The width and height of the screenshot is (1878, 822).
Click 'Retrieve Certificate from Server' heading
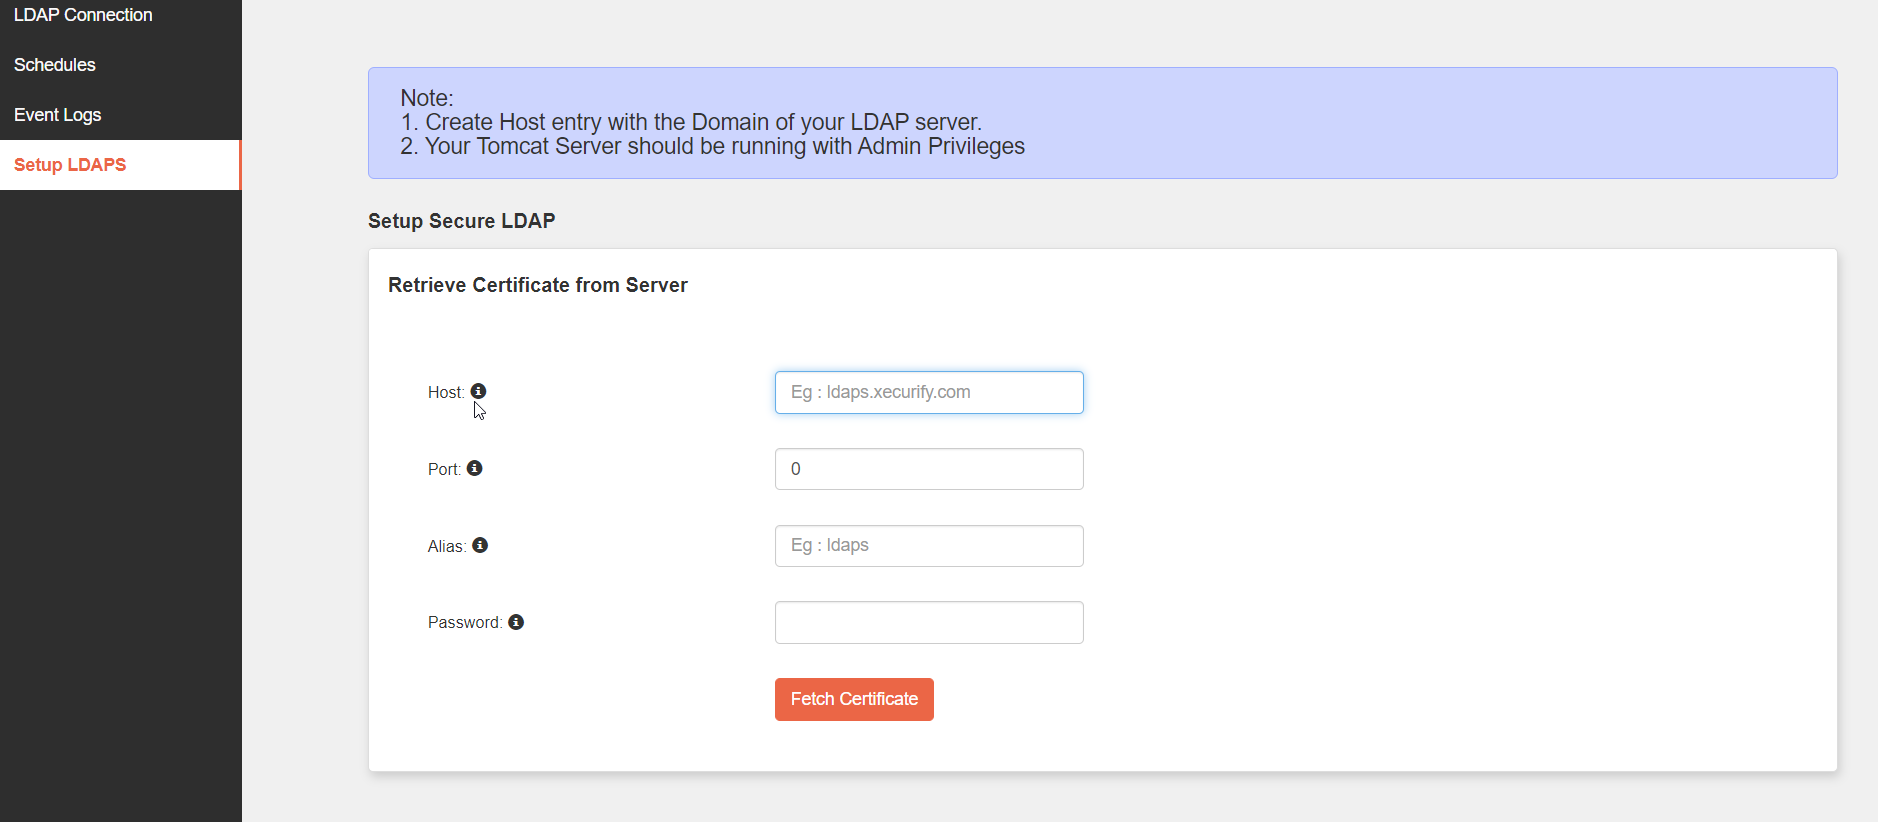point(538,285)
